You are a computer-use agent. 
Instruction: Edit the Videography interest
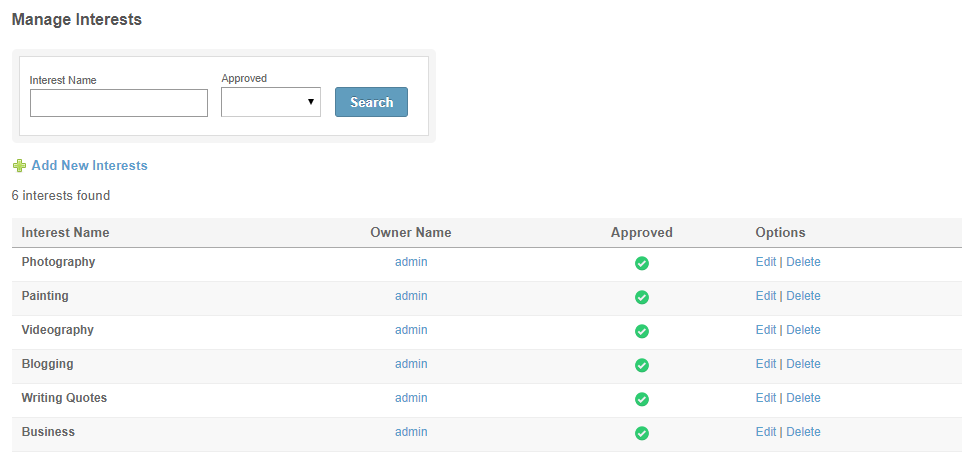766,330
